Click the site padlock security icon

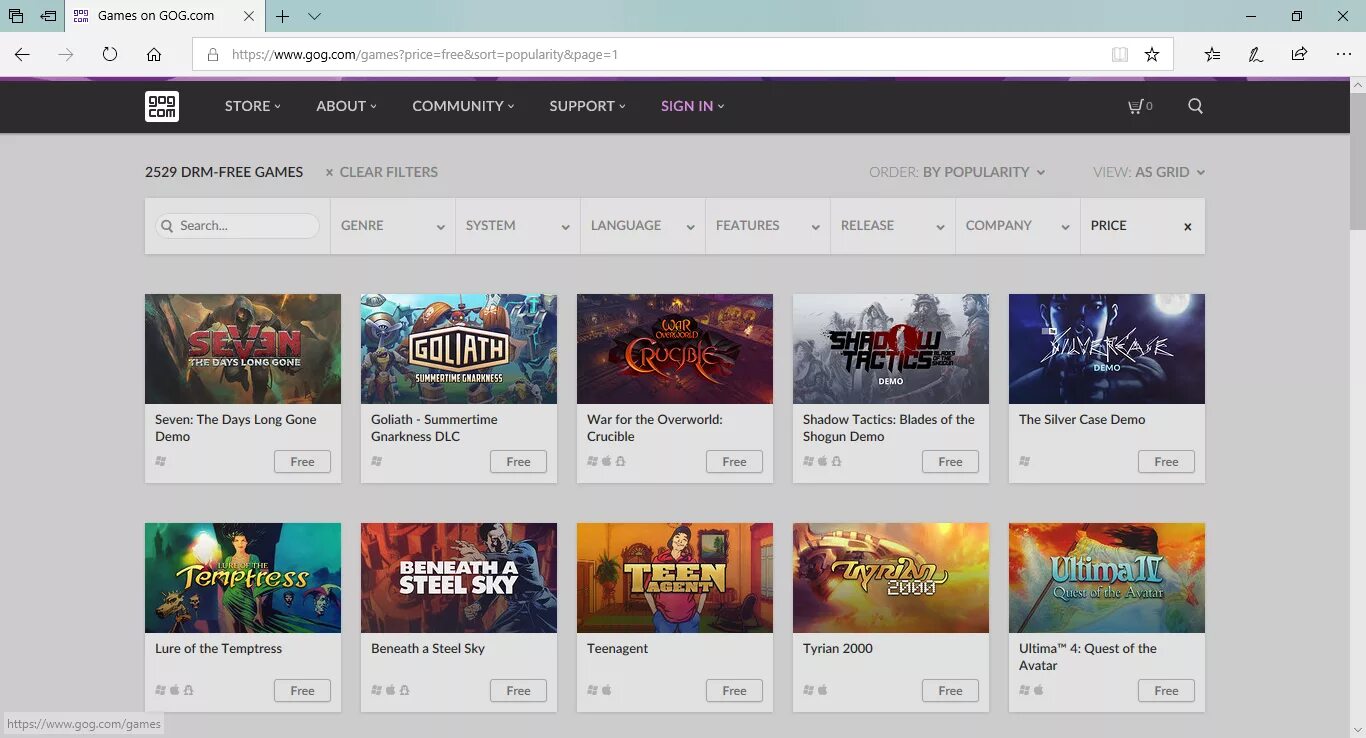pos(212,55)
